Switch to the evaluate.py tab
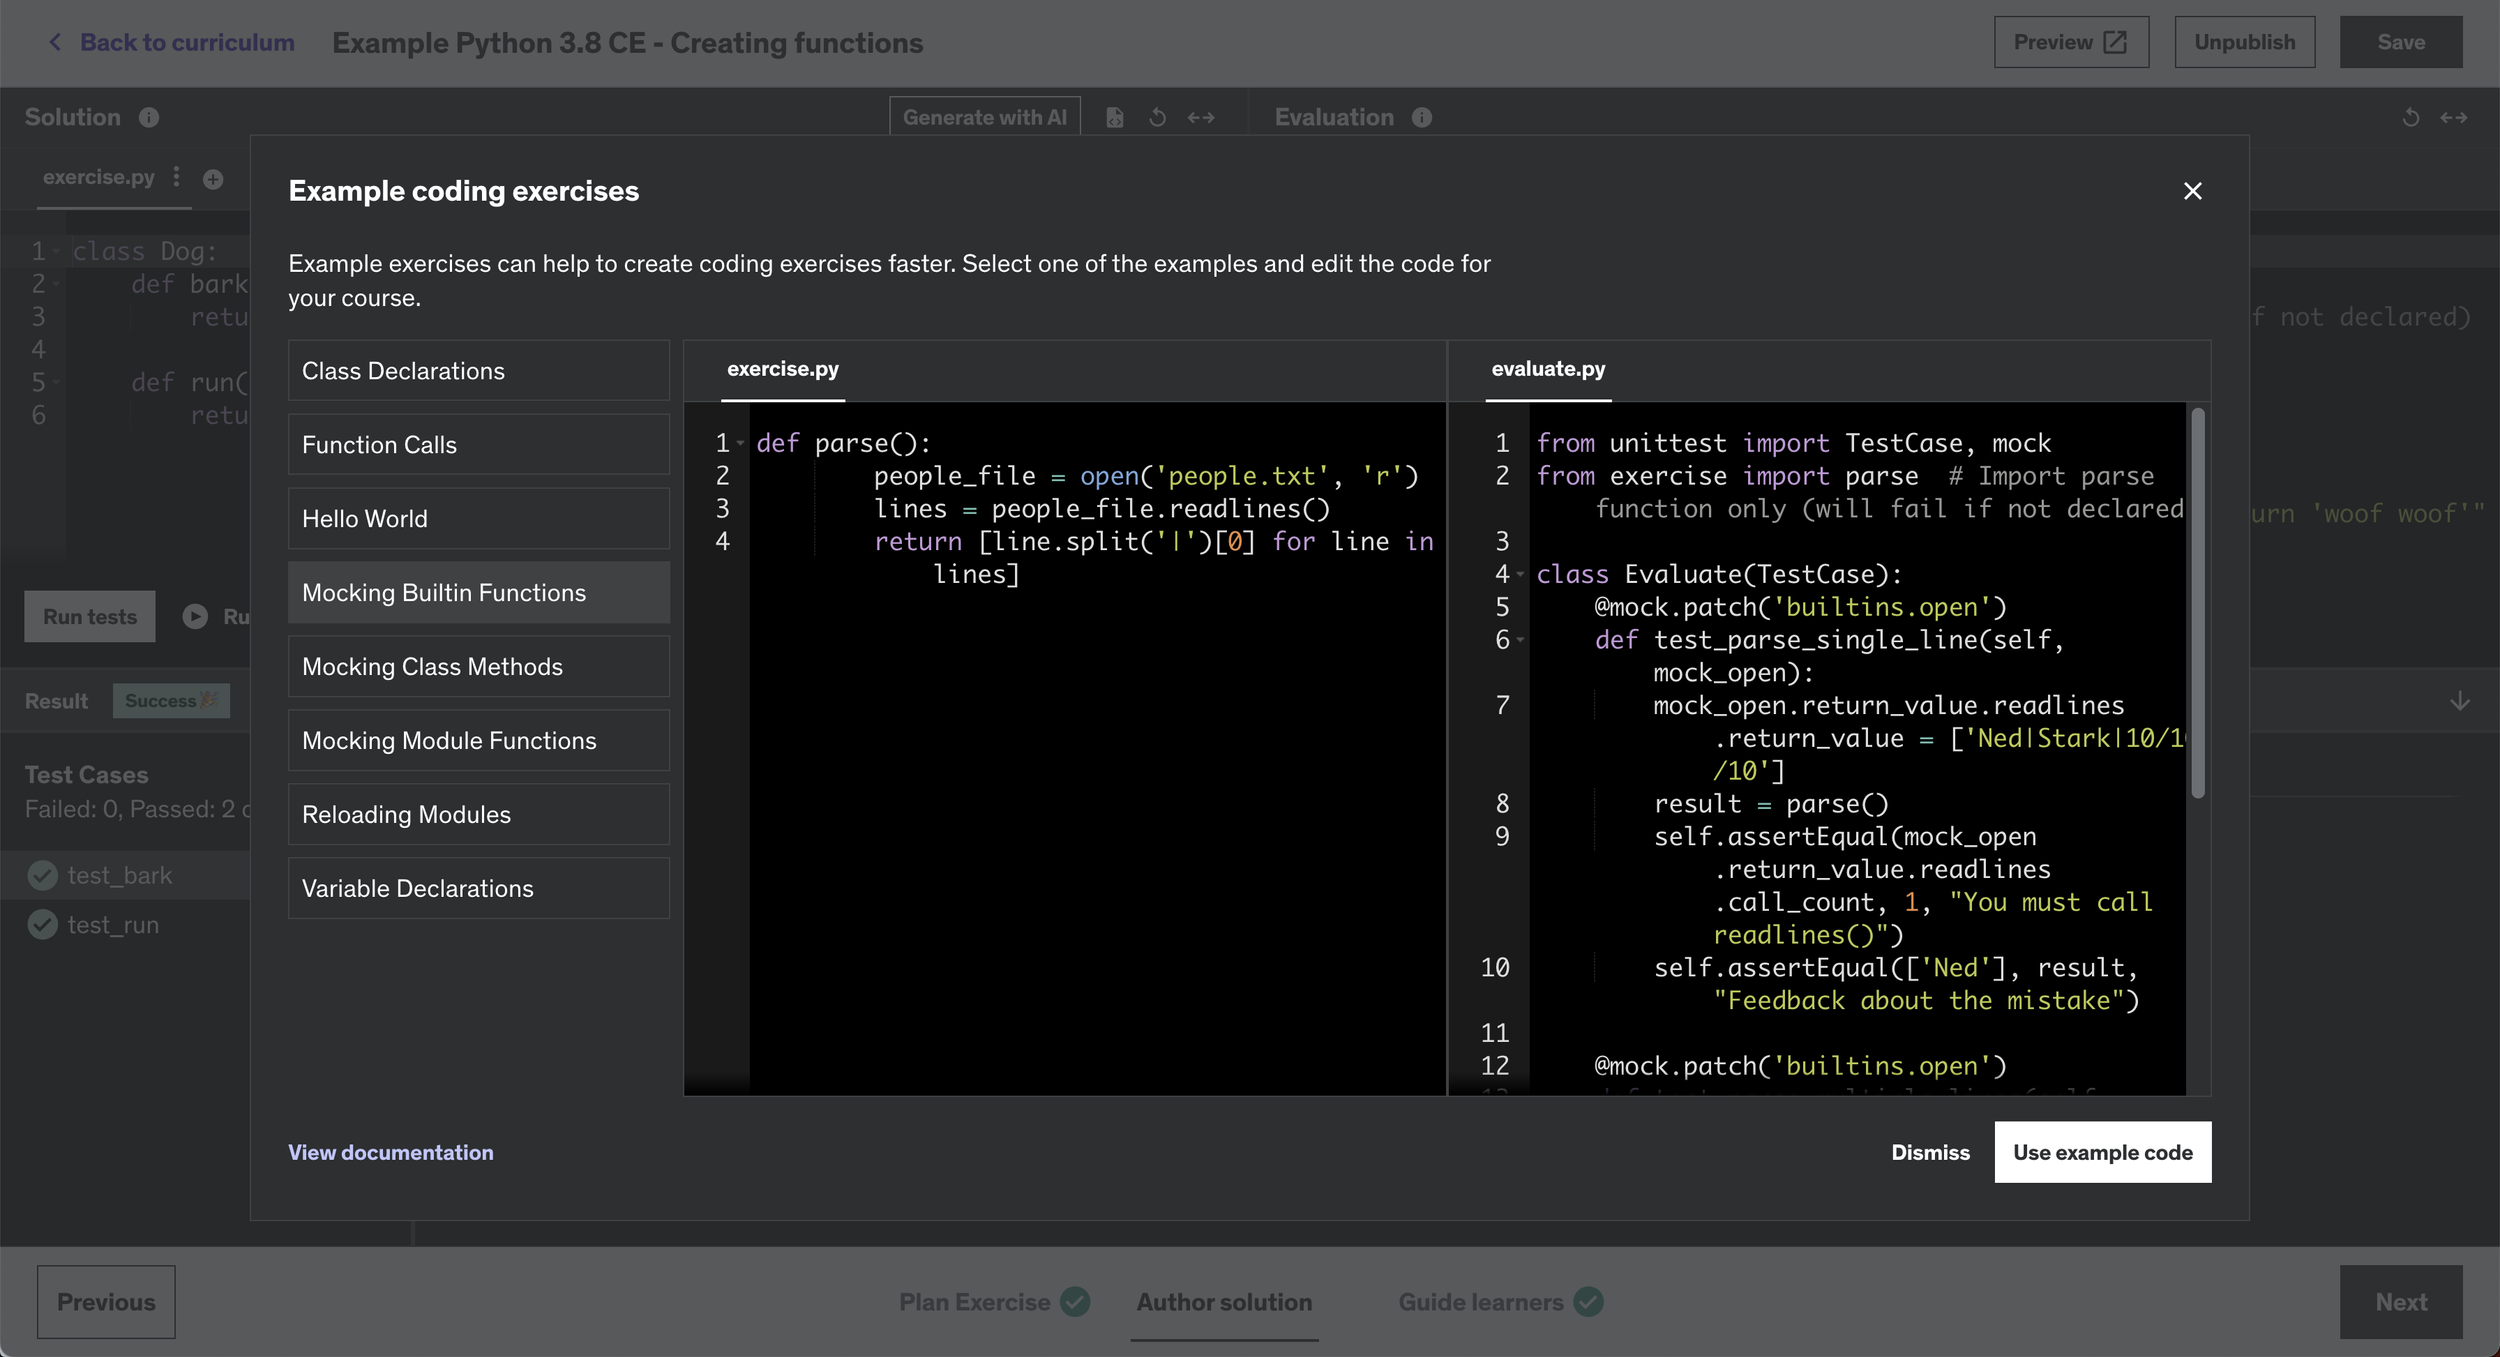 tap(1548, 369)
